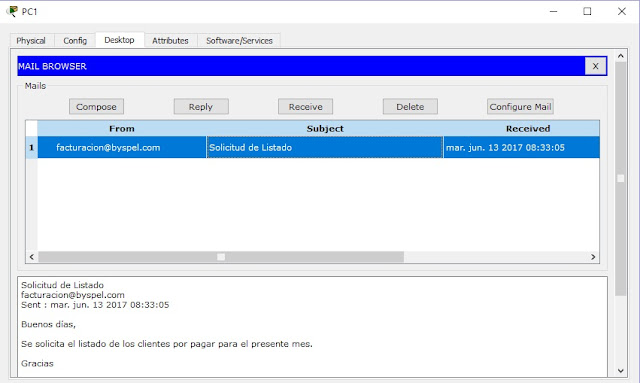Select the Desktop tab
The height and width of the screenshot is (383, 640).
pyautogui.click(x=119, y=40)
